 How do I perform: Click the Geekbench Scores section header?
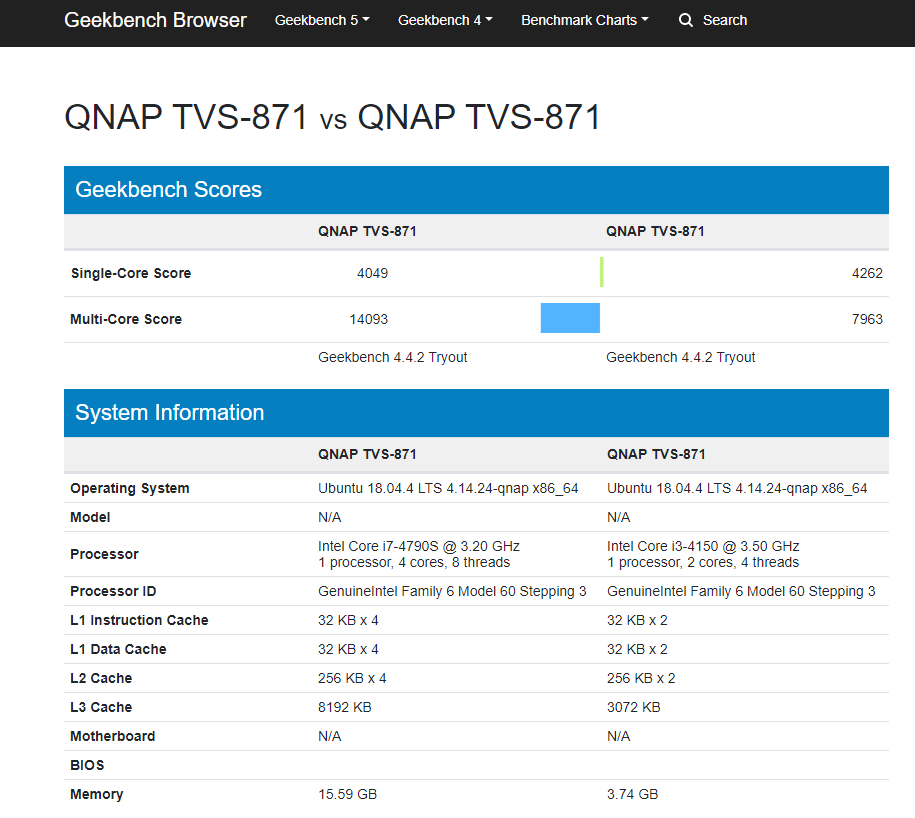tap(476, 190)
